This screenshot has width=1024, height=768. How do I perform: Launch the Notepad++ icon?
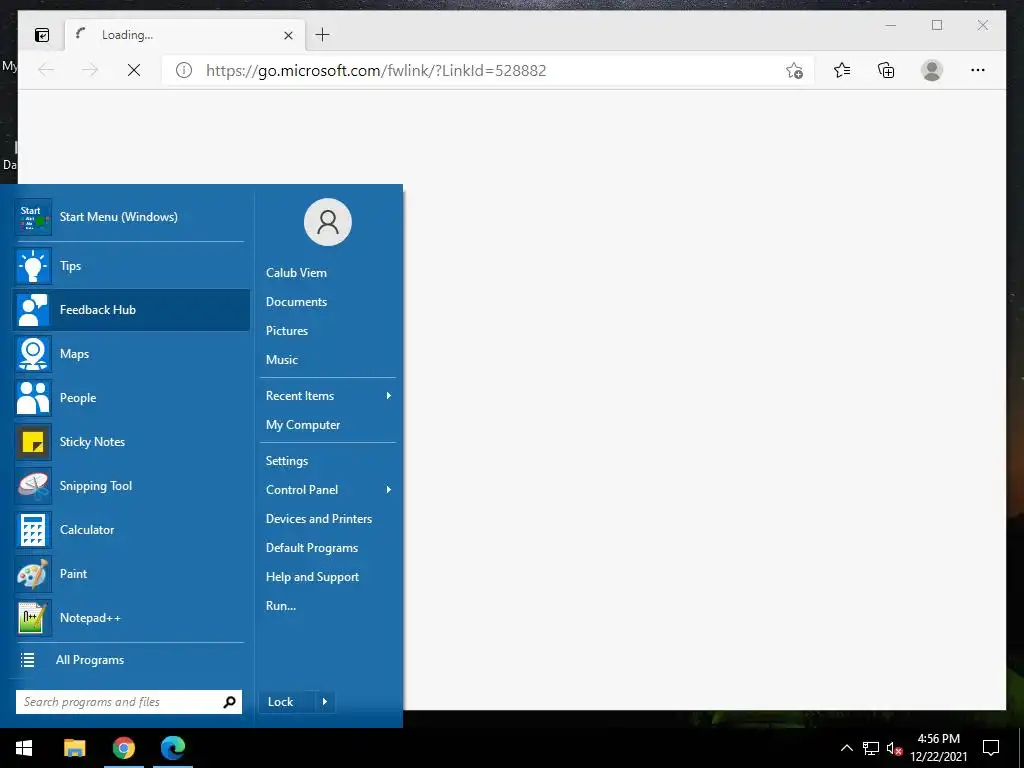(x=33, y=618)
